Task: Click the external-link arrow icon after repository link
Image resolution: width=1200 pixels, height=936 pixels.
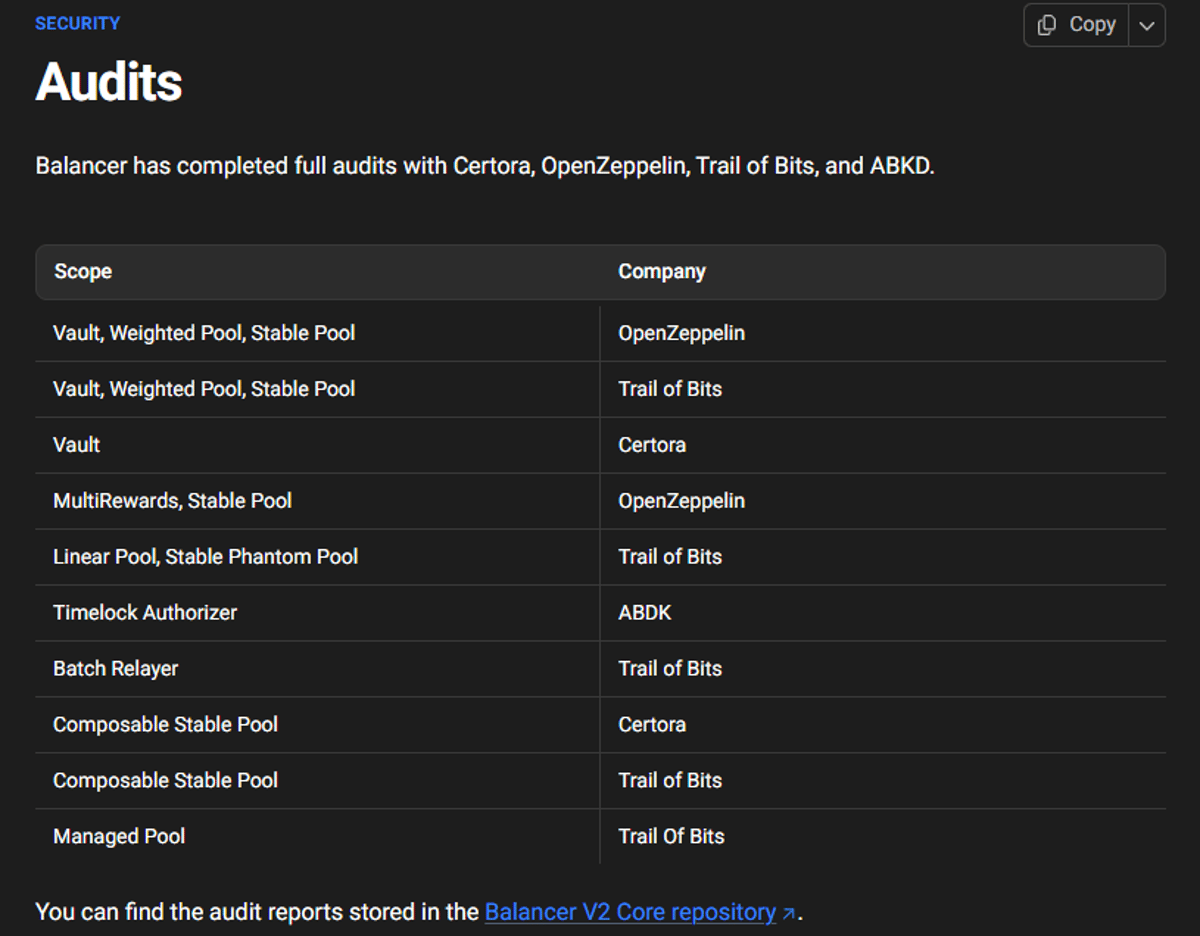Action: pyautogui.click(x=789, y=913)
